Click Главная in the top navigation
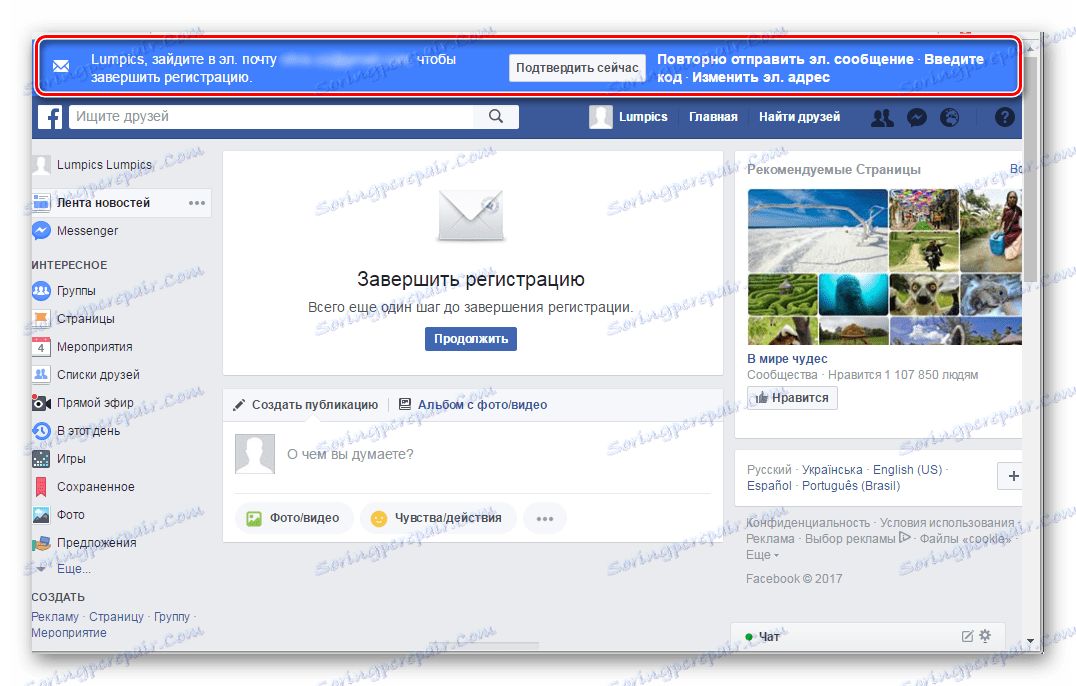This screenshot has width=1076, height=686. (x=713, y=117)
